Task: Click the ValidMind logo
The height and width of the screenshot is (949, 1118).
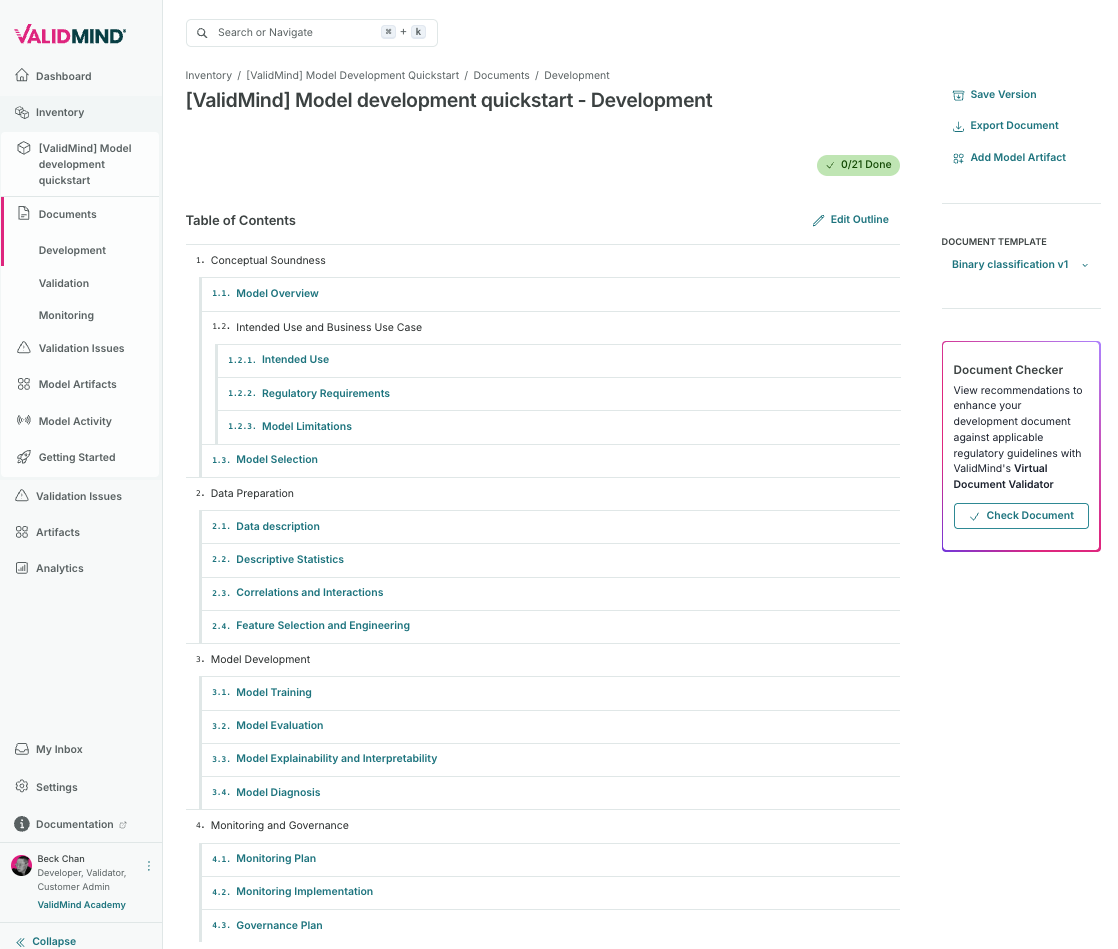Action: click(70, 34)
